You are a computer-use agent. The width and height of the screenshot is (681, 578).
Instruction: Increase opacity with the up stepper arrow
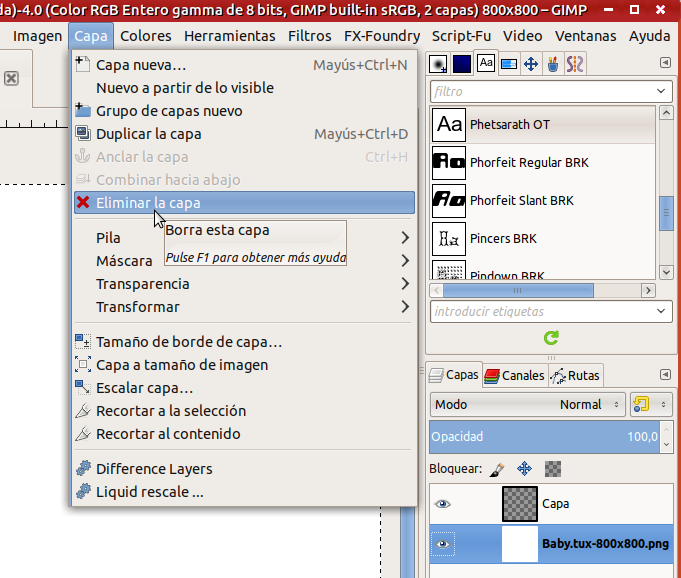pyautogui.click(x=667, y=430)
